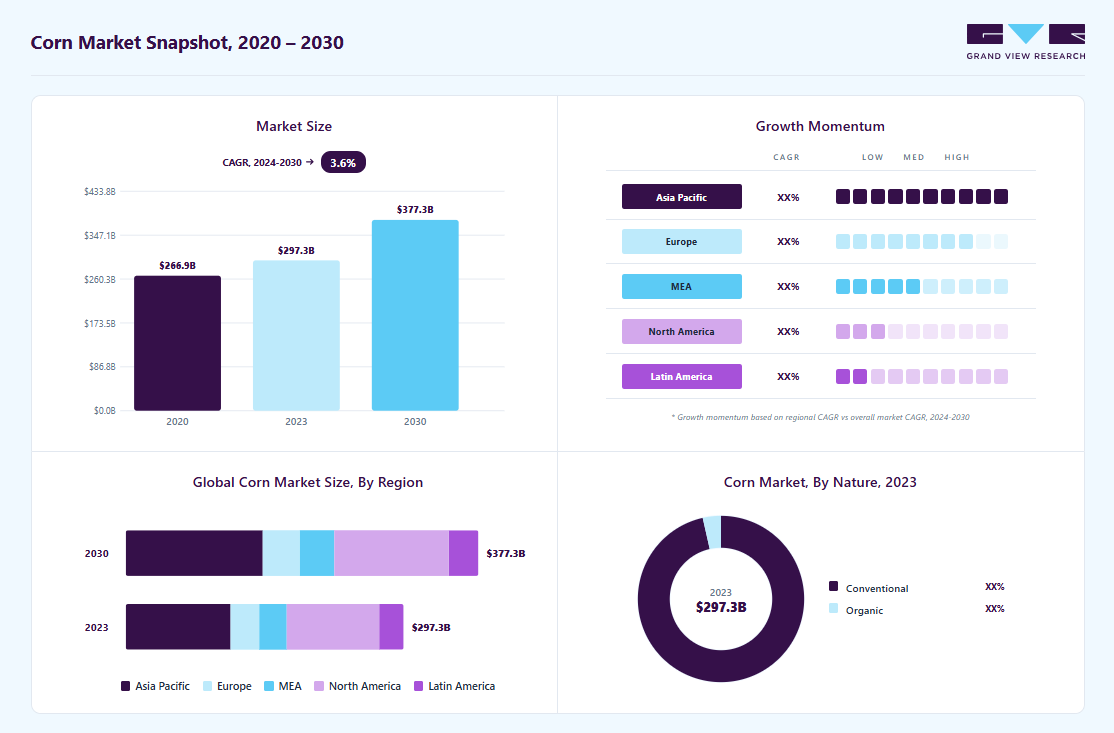This screenshot has height=733, width=1114.
Task: Click the Europe region label in Growth Momentum
Action: tap(681, 241)
